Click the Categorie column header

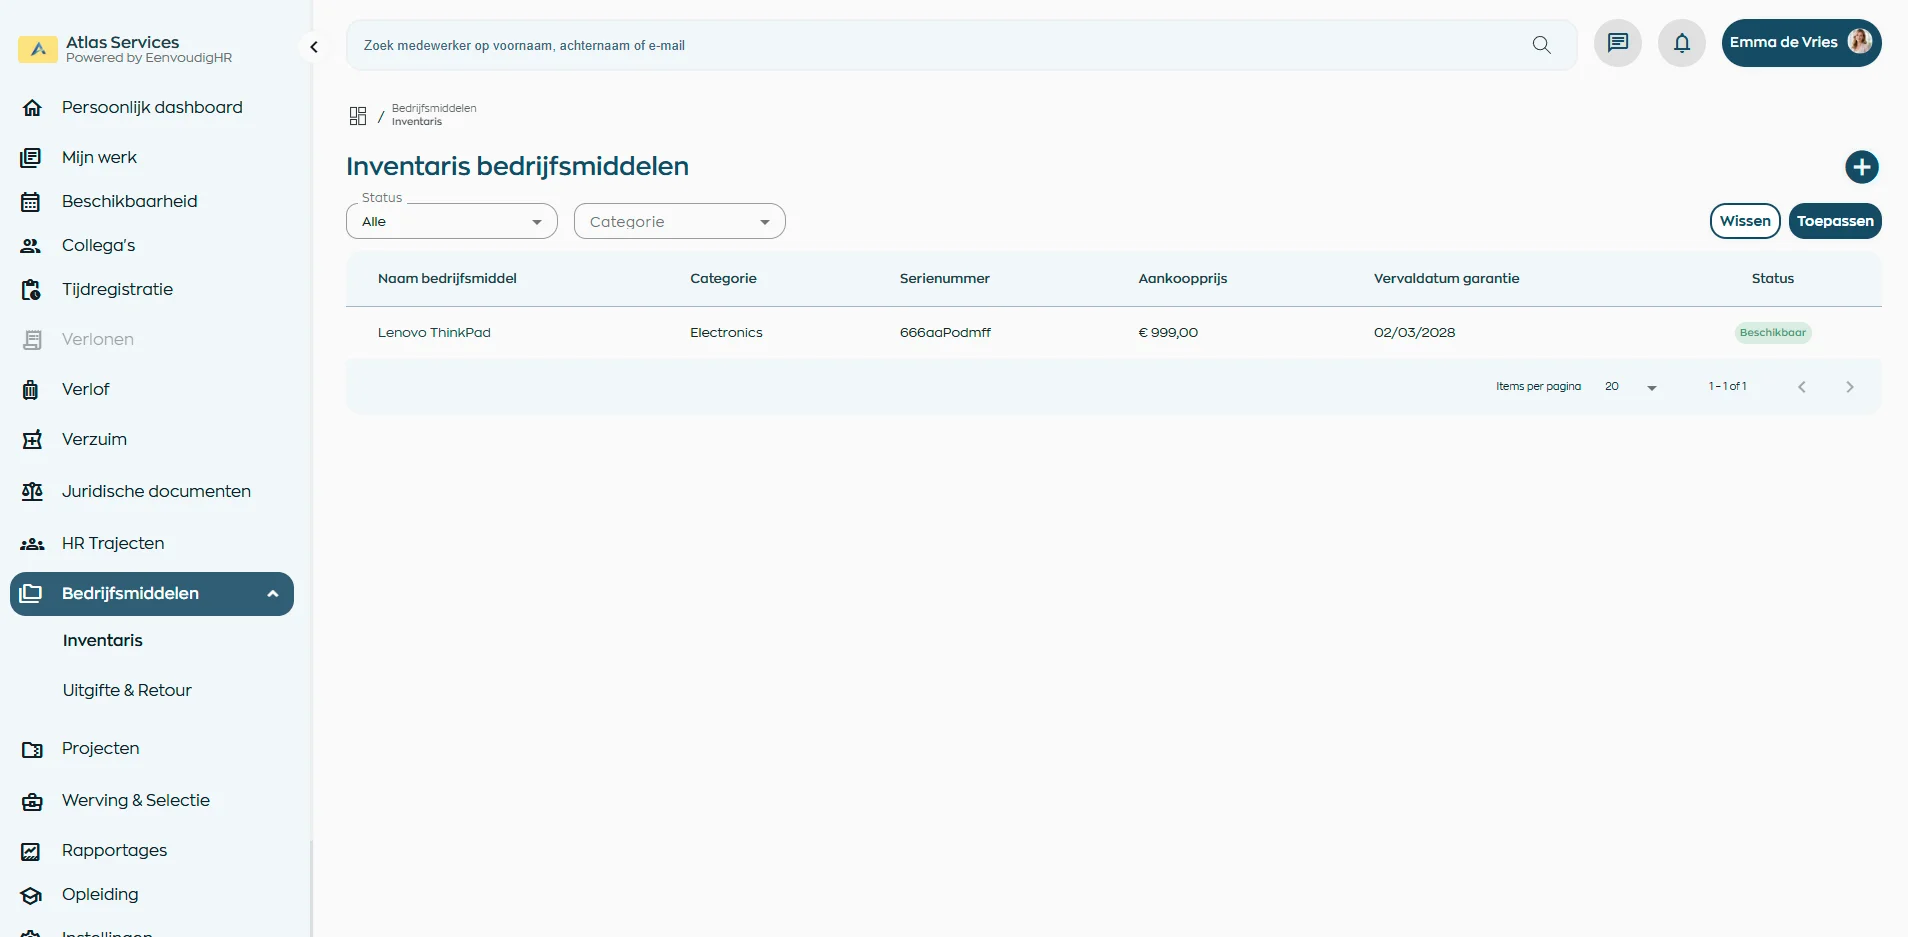tap(723, 279)
